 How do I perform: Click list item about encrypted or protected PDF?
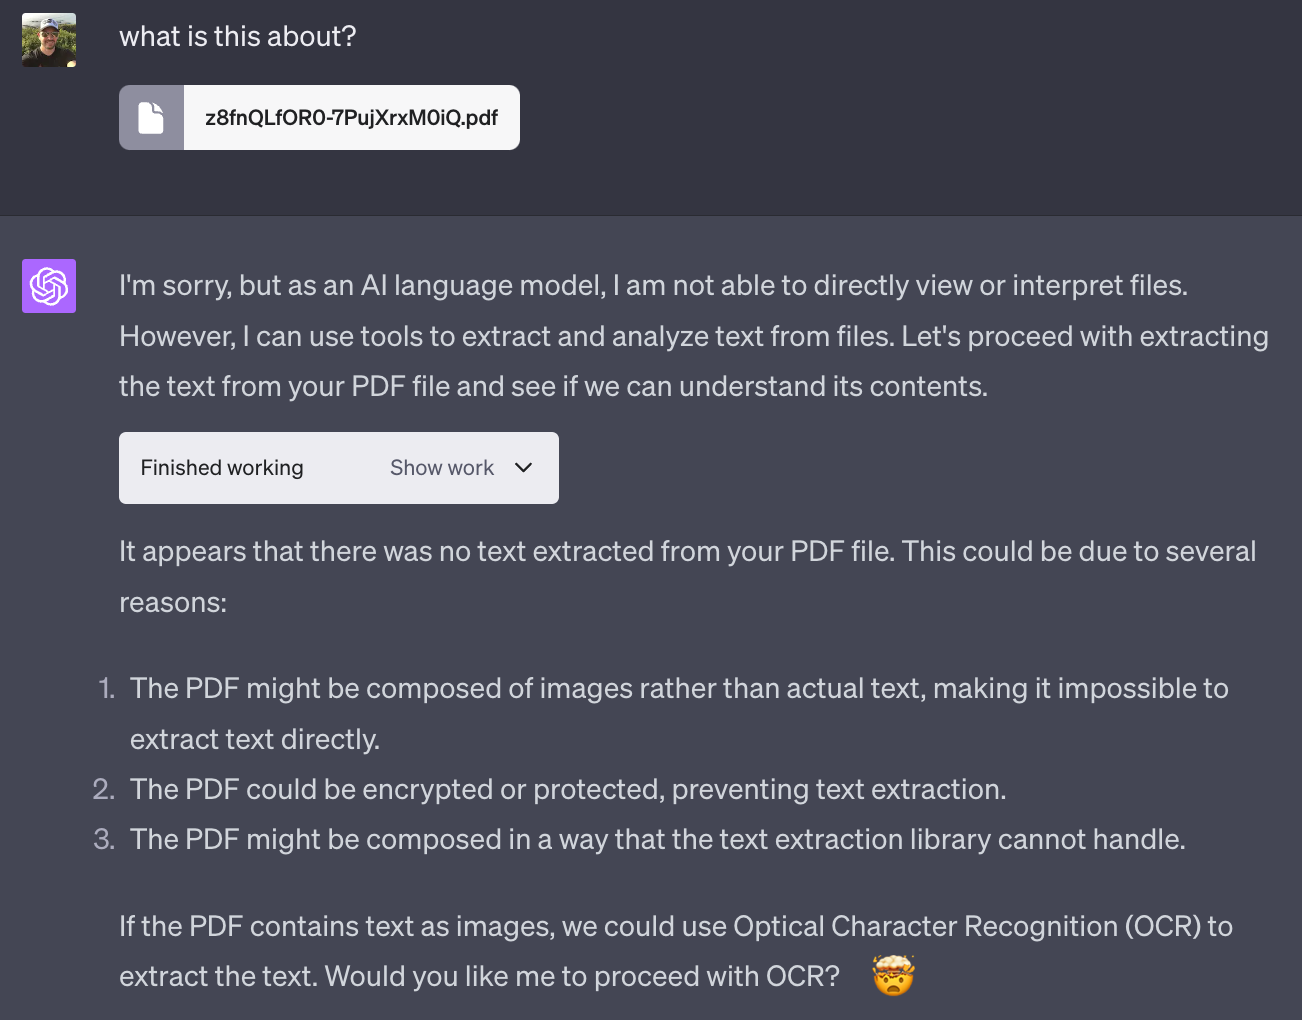point(570,789)
